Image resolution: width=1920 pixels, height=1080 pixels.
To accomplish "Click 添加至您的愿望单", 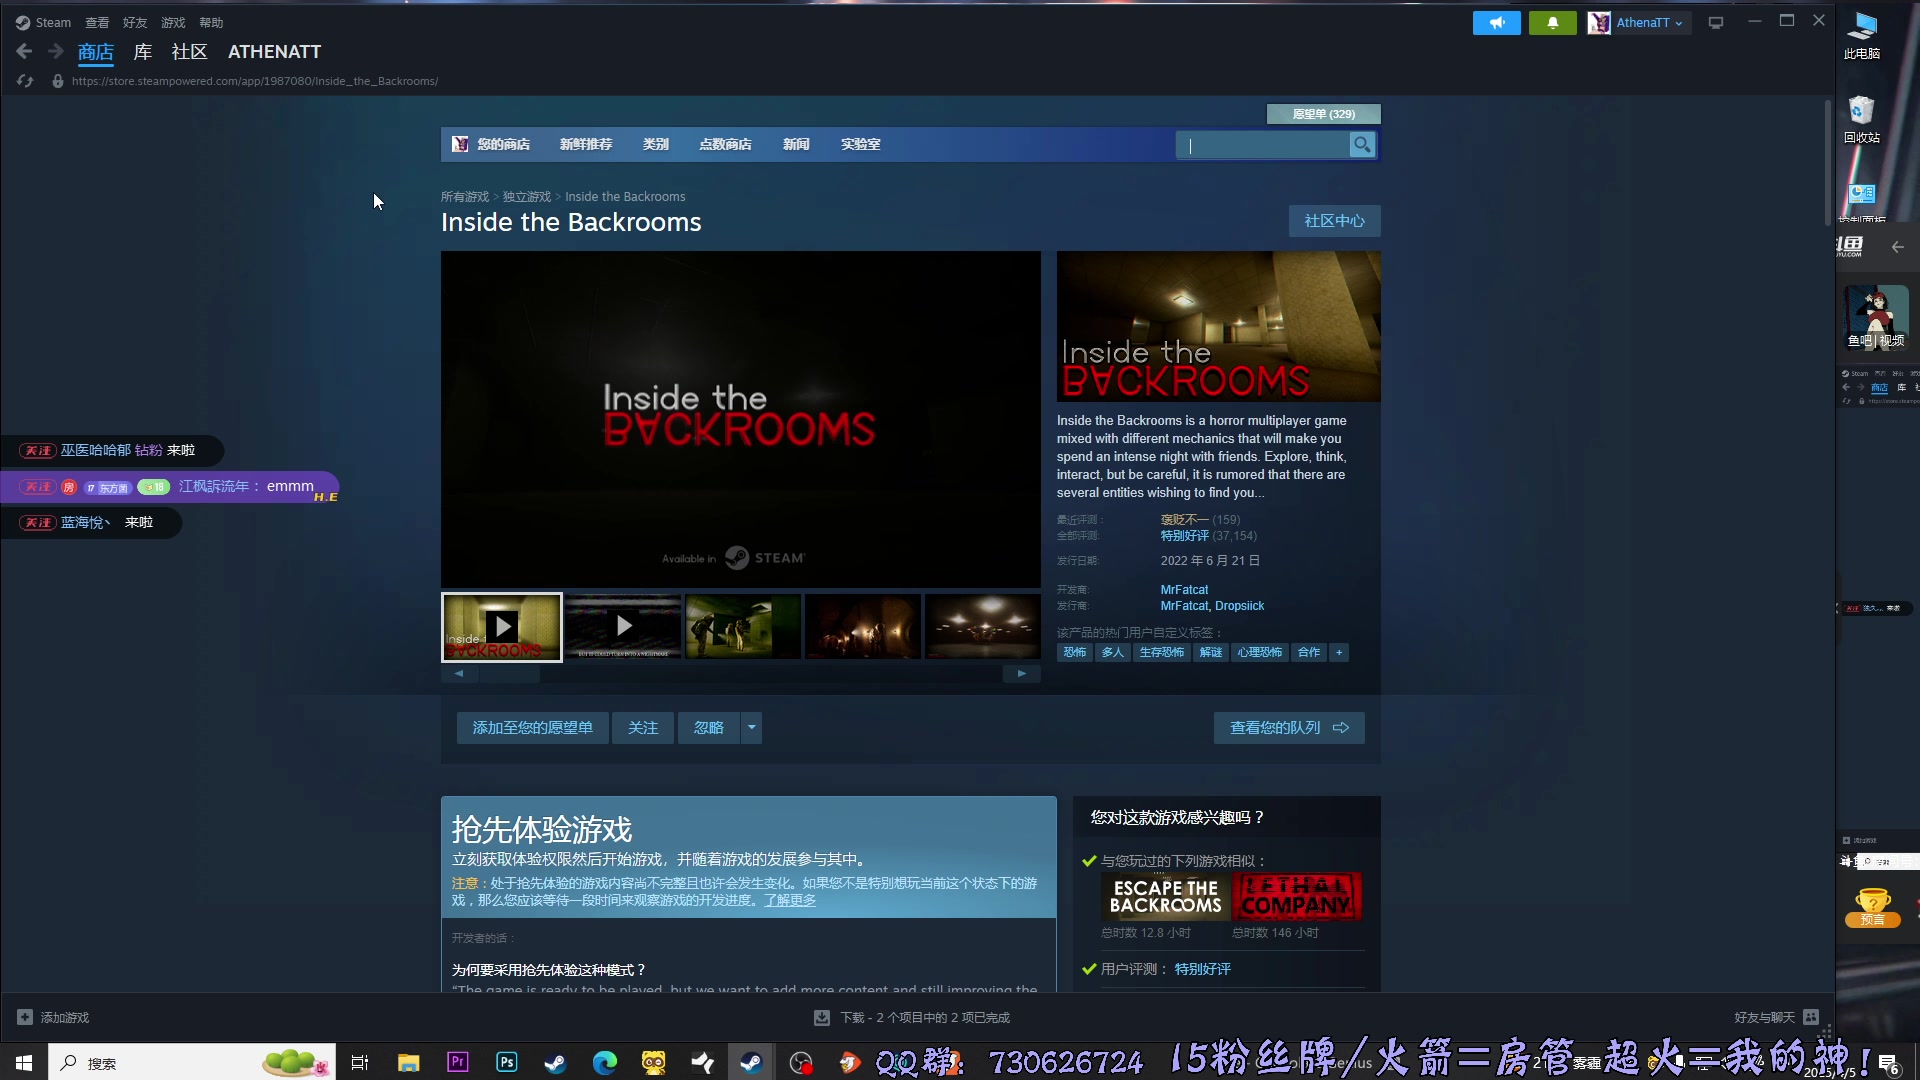I will coord(532,728).
